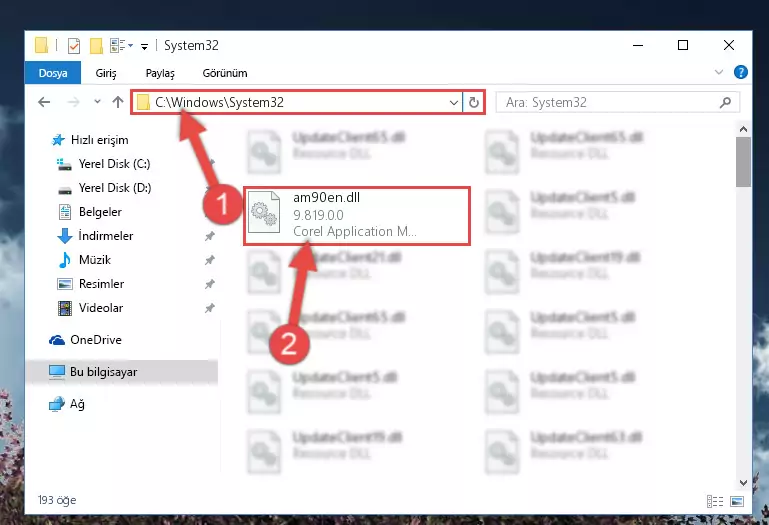769x525 pixels.
Task: Click the address bar path C:\Windows\System32
Action: (219, 102)
